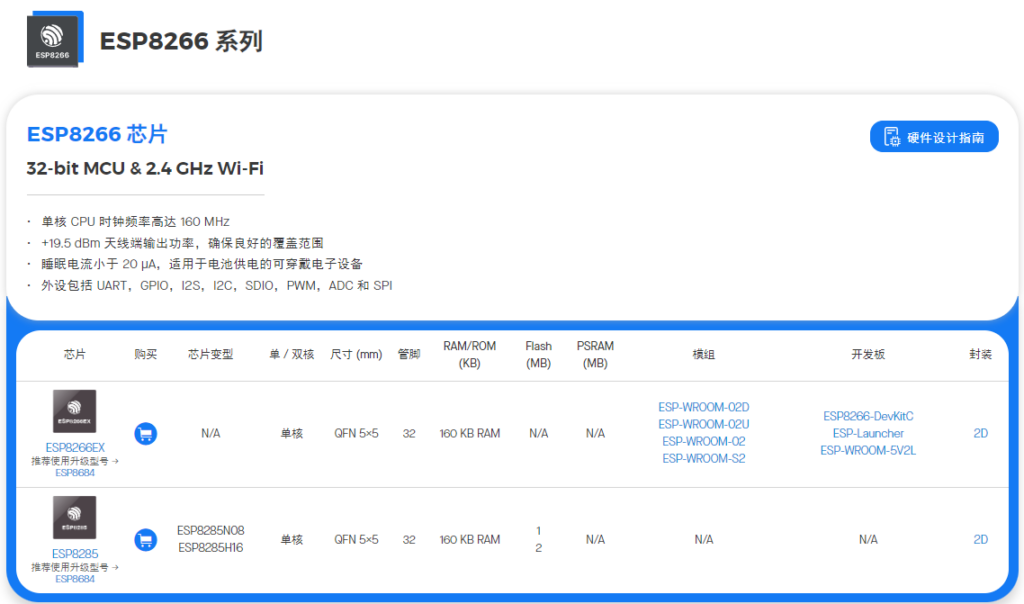1024x604 pixels.
Task: Click the ESP8266EX chip thumbnail image
Action: (74, 411)
